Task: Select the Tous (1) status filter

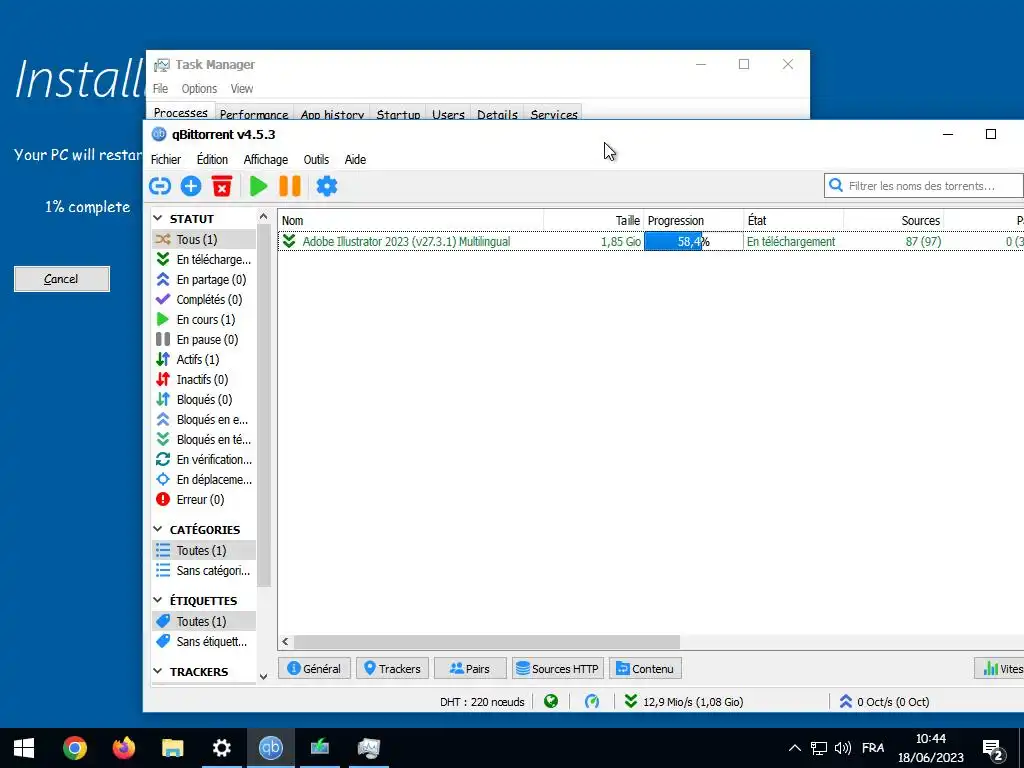Action: click(x=204, y=240)
